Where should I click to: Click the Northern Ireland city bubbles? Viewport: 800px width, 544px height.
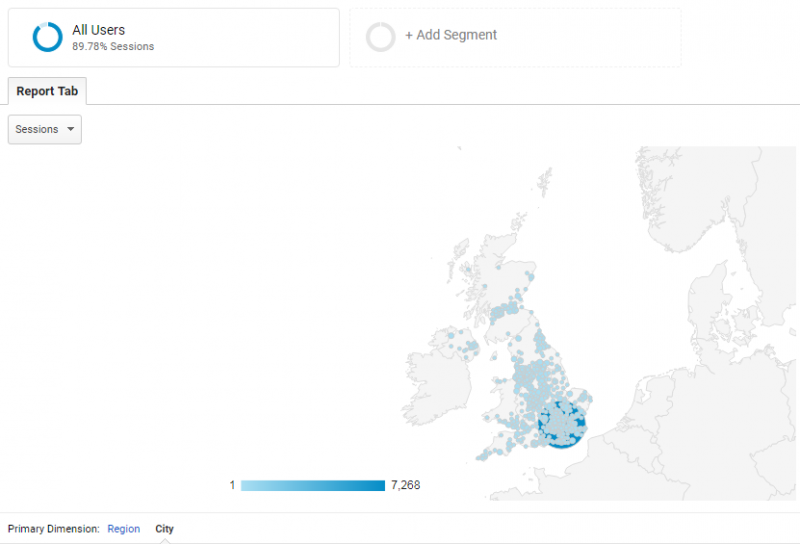pos(465,345)
